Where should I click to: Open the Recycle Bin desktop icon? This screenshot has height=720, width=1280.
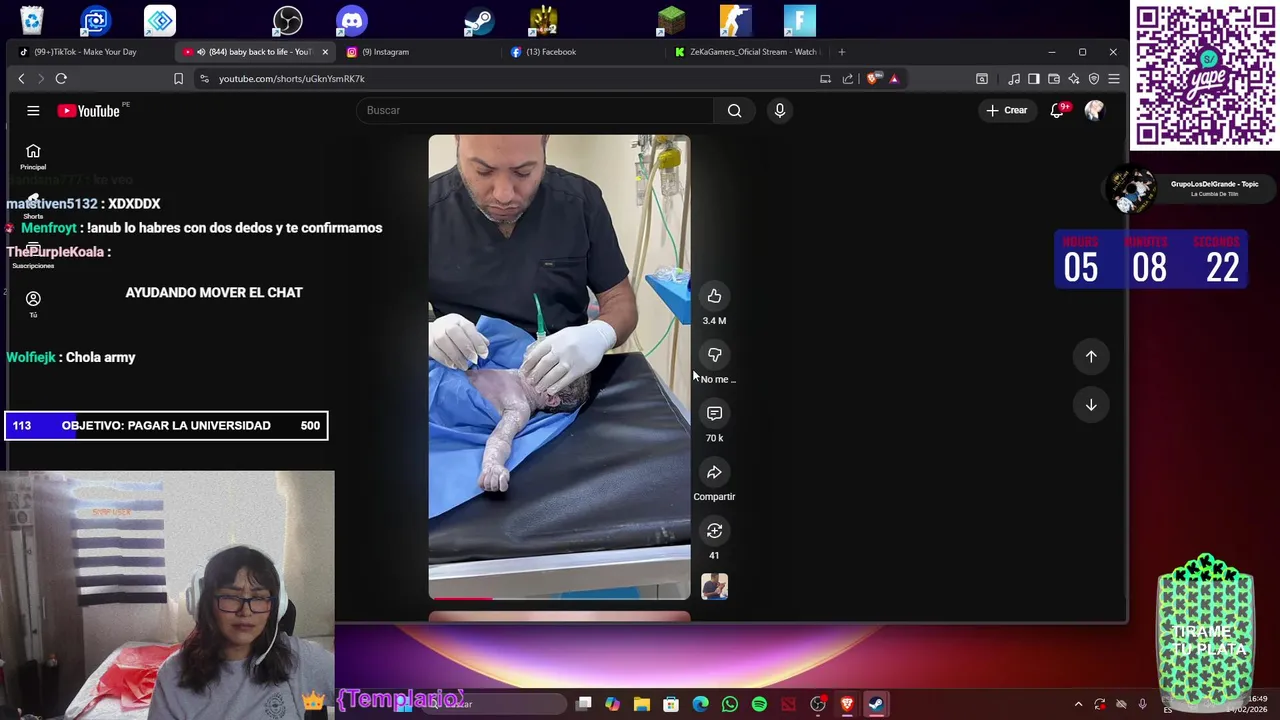(x=32, y=20)
